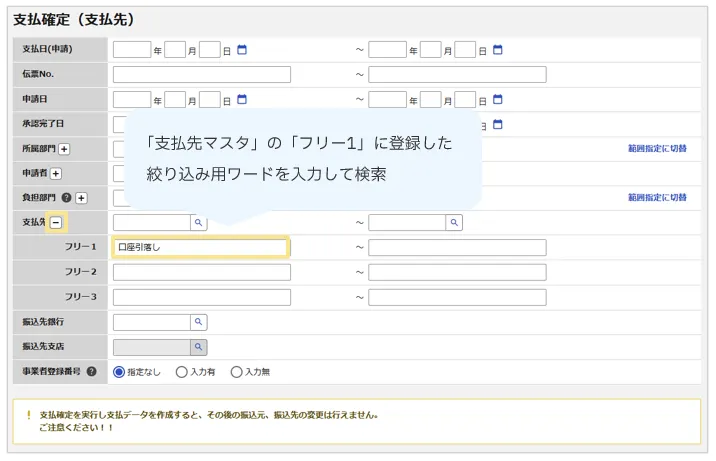
Task: Open calendar for 支払日(申請) start date
Action: tap(242, 49)
